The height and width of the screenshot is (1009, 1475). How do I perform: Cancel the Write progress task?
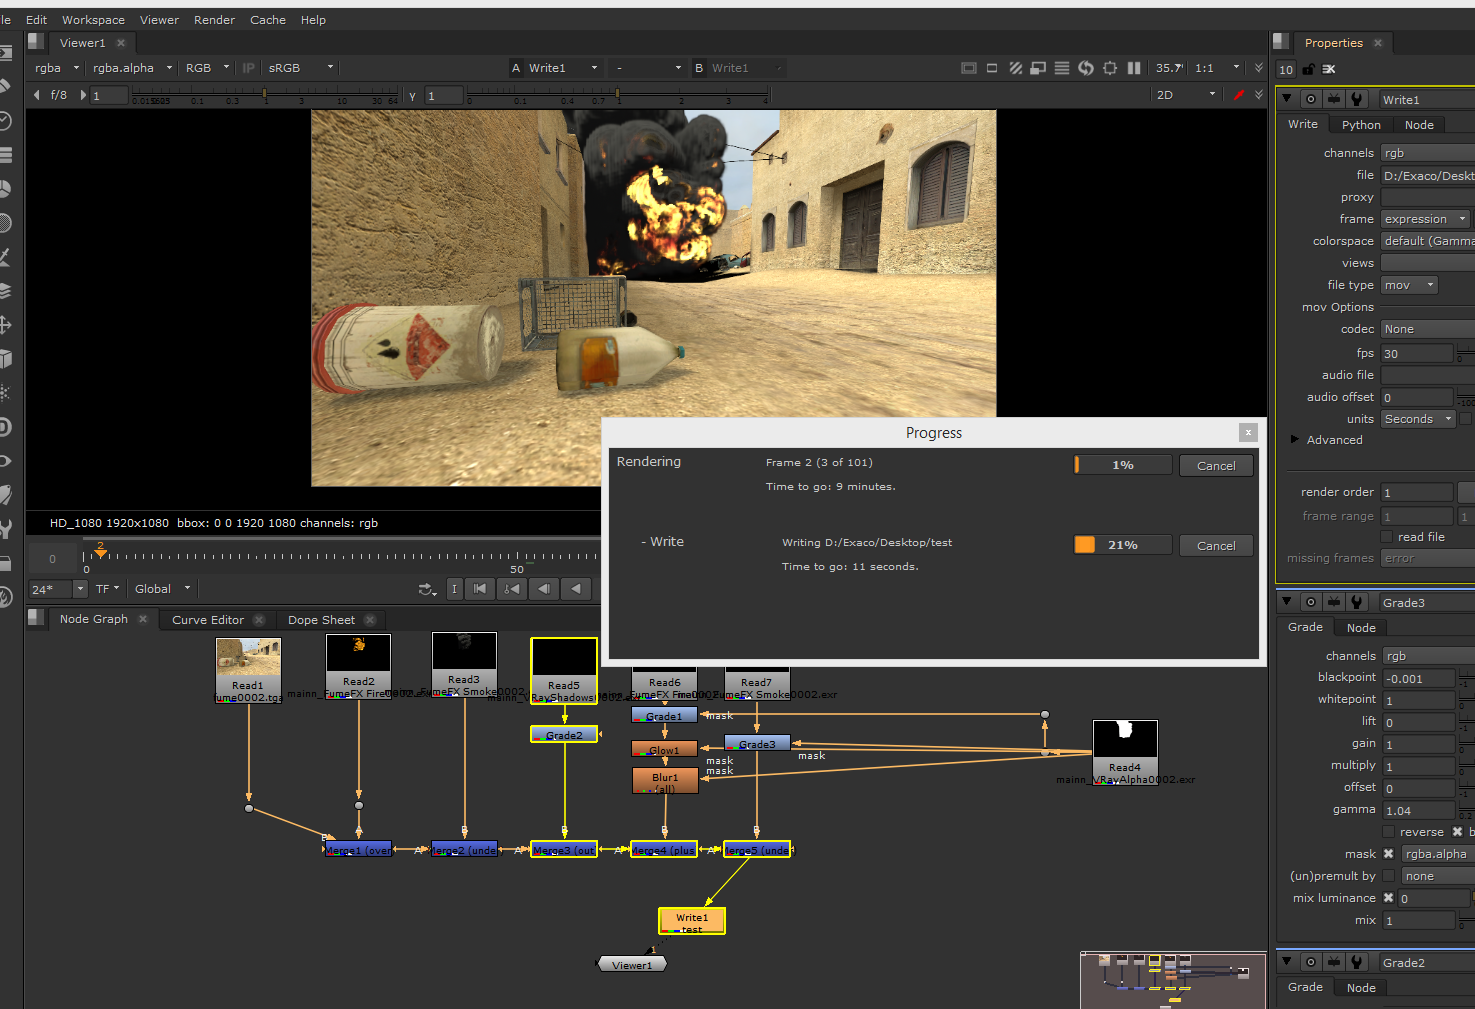(1216, 545)
